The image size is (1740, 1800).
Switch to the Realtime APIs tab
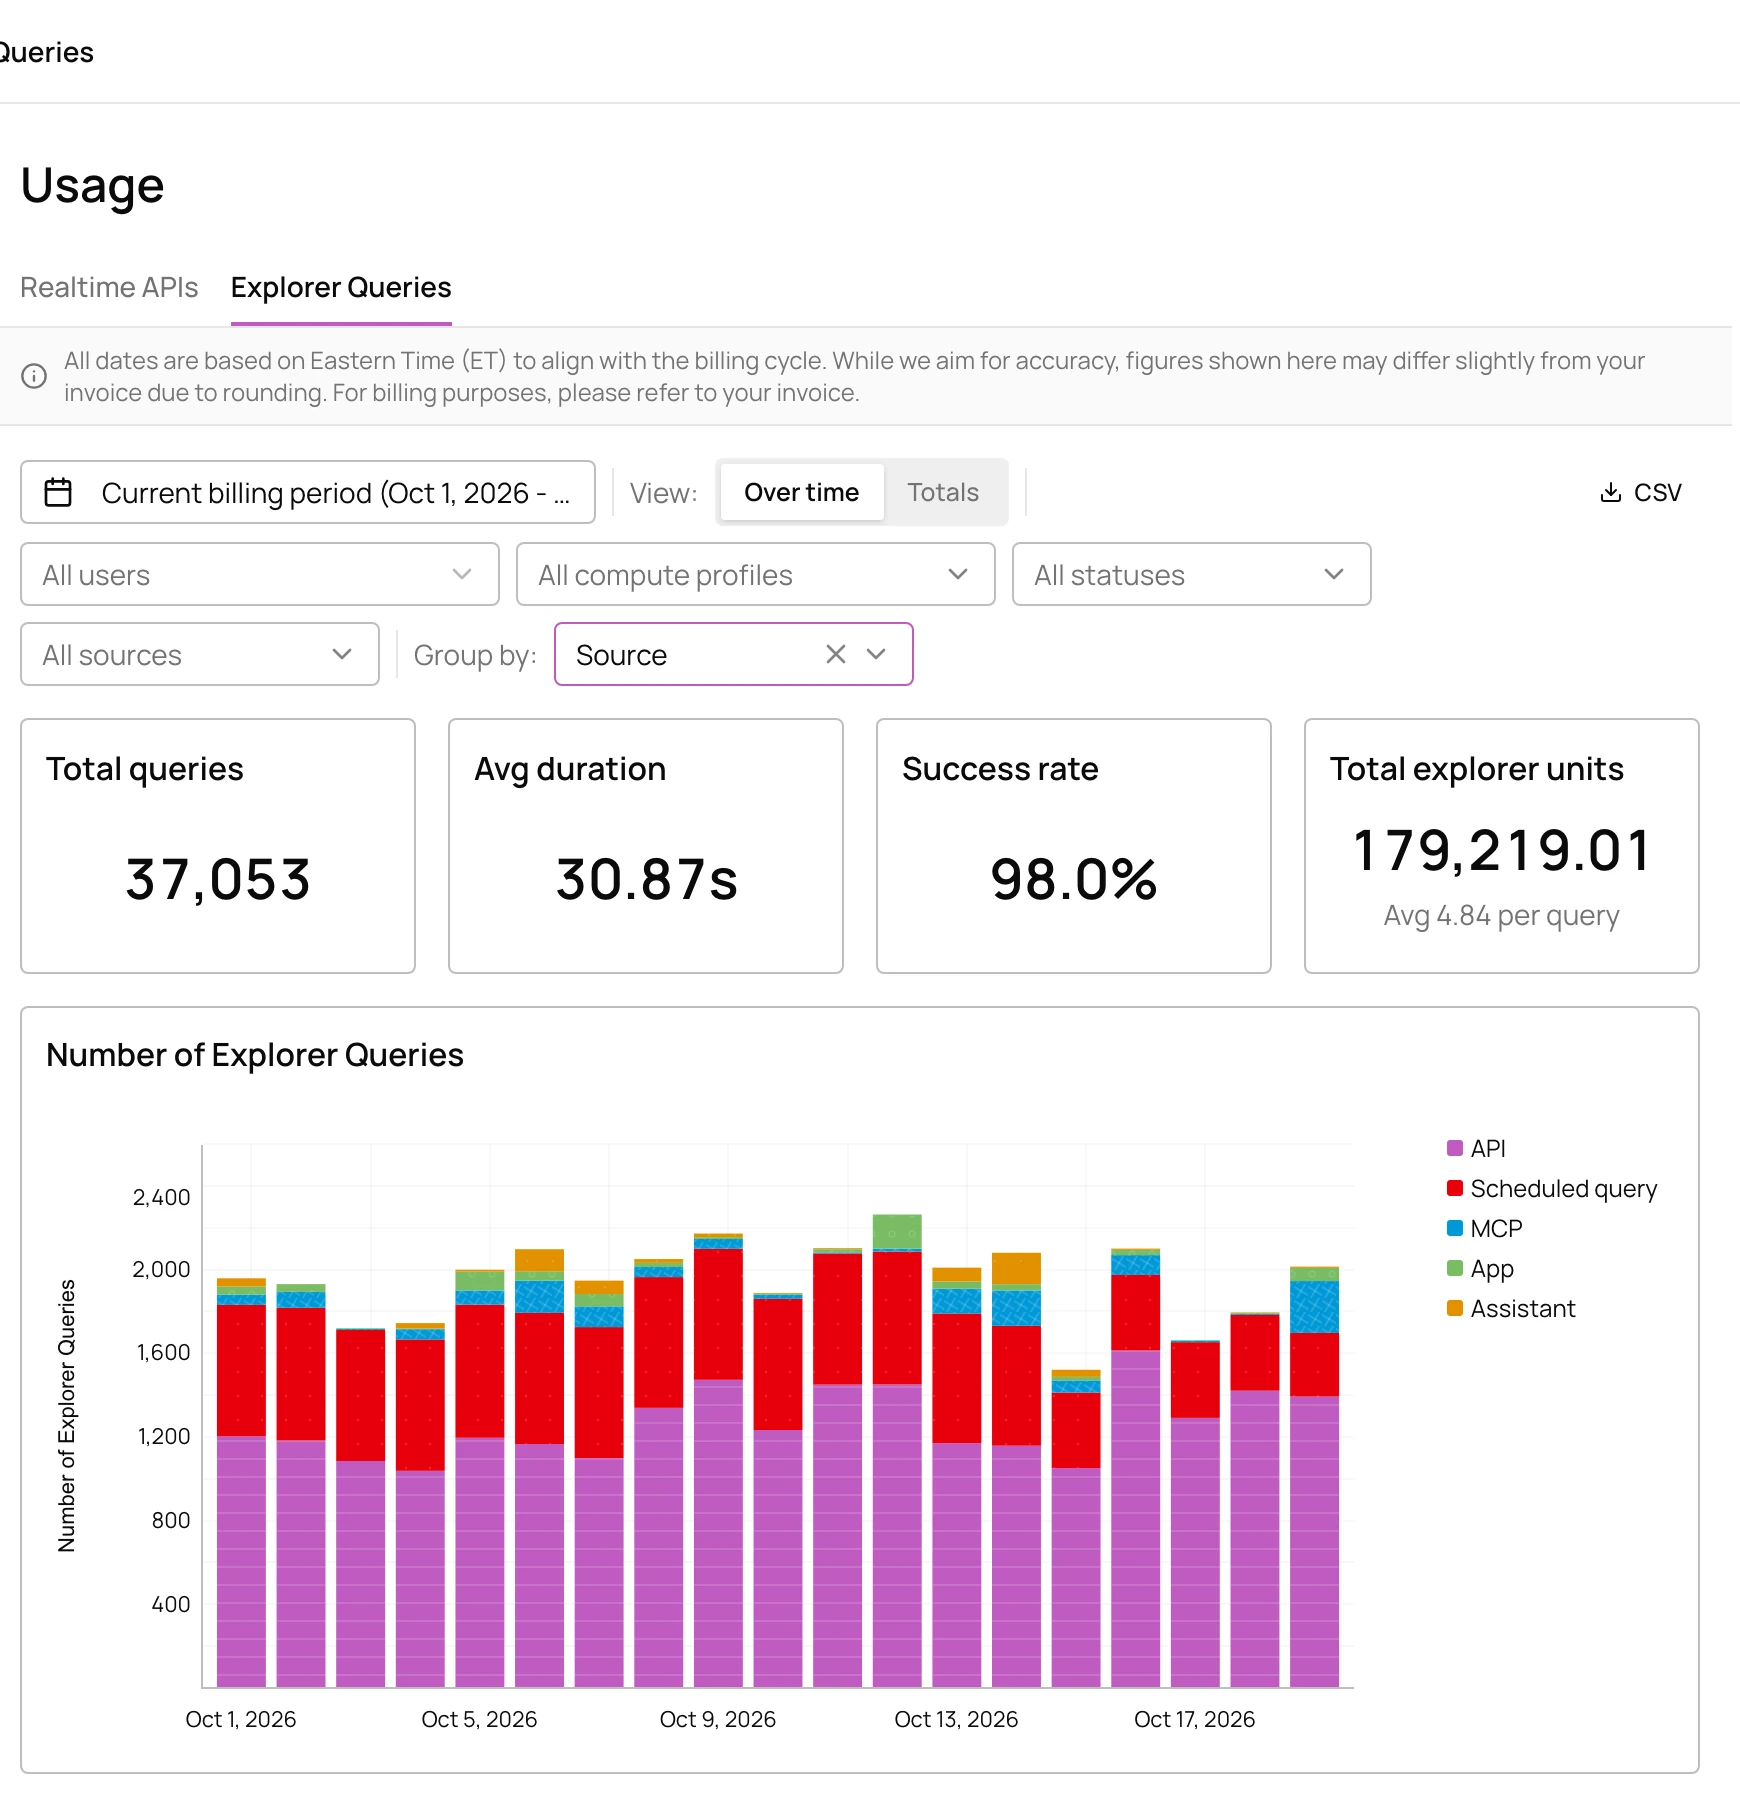click(x=109, y=287)
